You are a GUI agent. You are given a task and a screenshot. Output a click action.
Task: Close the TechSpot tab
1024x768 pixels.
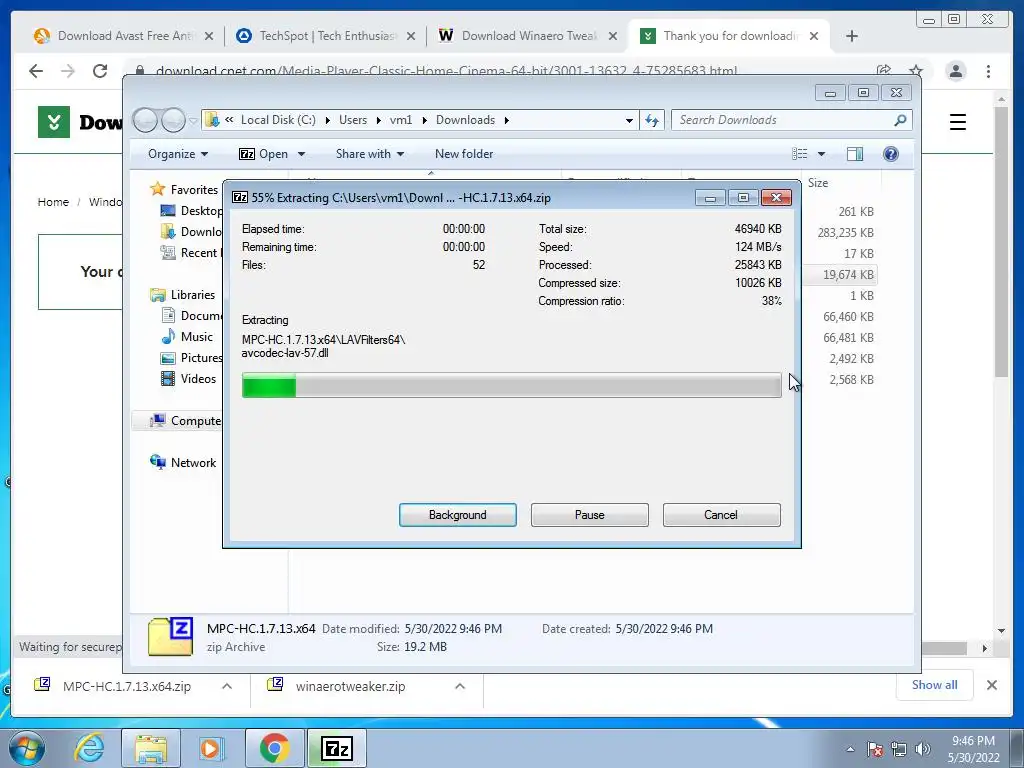click(411, 37)
